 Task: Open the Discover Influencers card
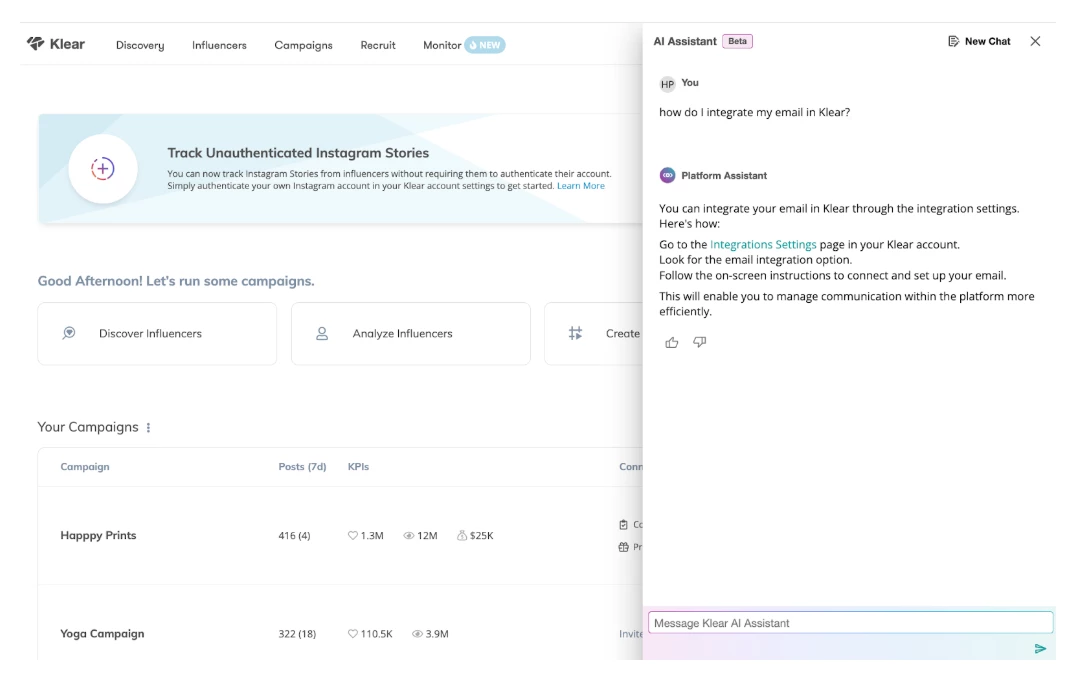pos(157,333)
